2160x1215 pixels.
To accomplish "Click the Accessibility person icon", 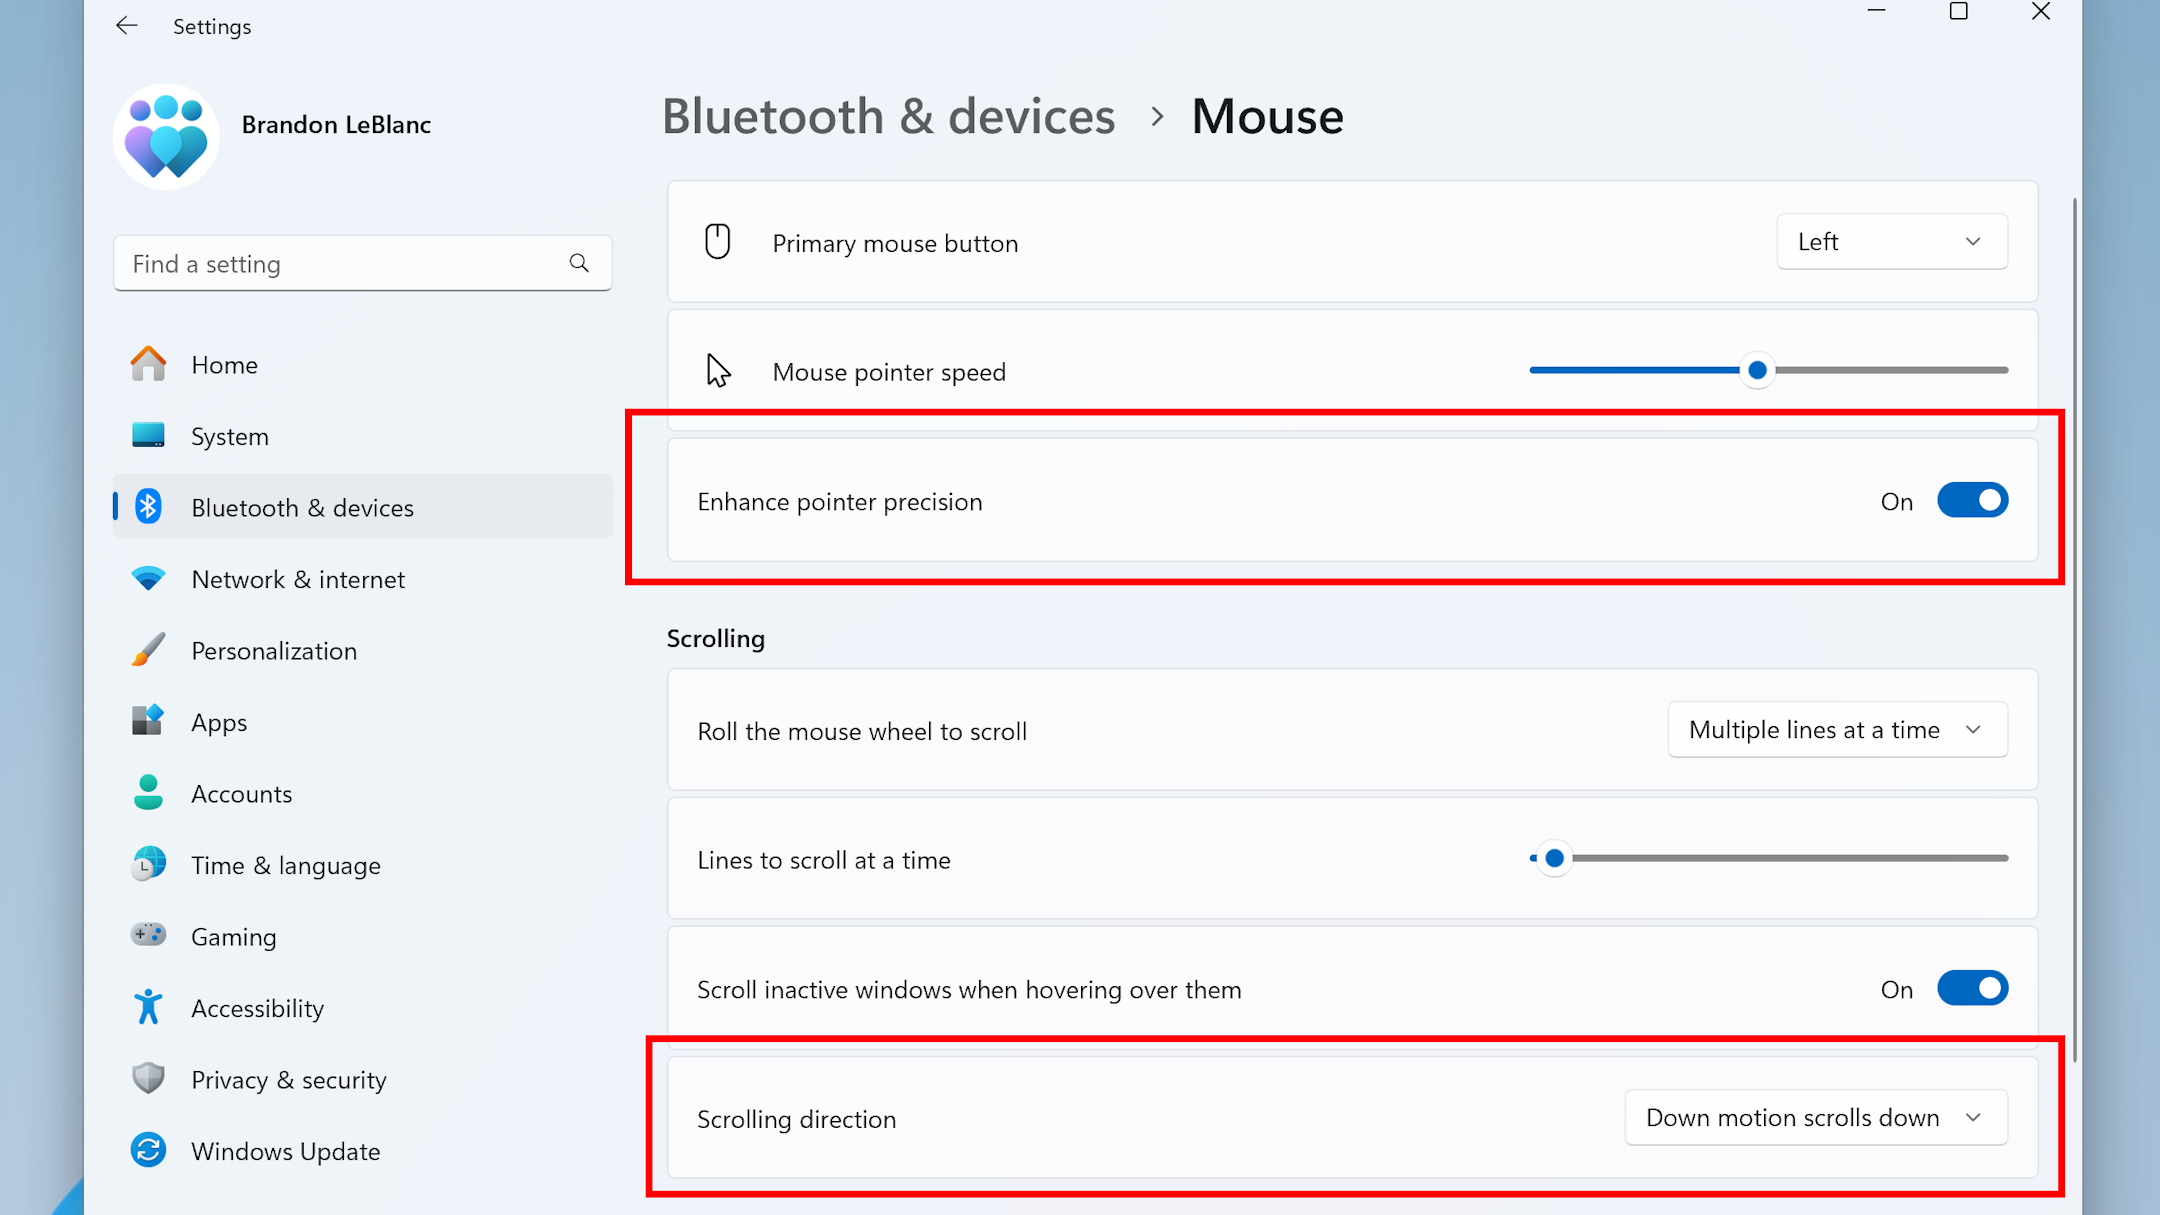I will point(148,1007).
